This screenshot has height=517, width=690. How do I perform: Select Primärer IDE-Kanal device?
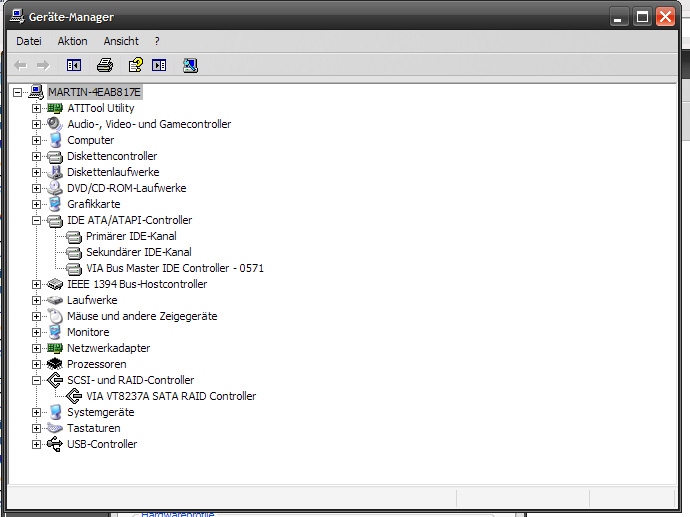131,236
